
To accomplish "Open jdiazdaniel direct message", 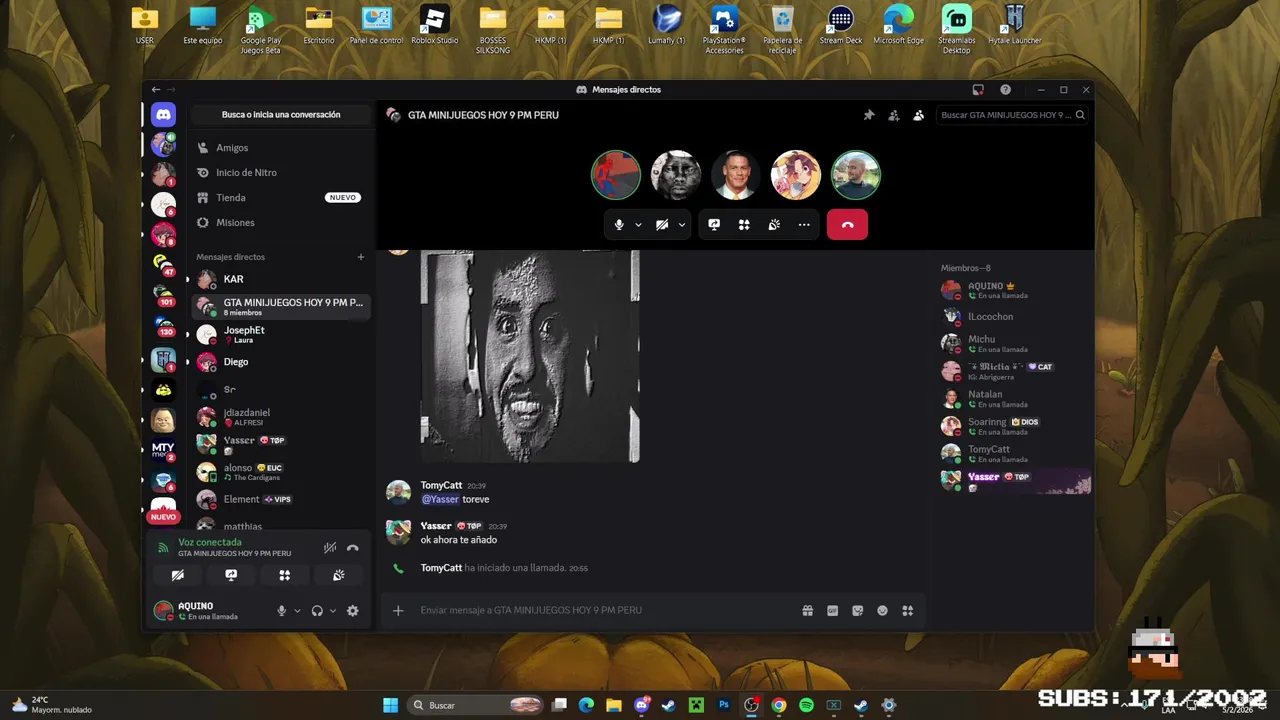I will pyautogui.click(x=279, y=417).
